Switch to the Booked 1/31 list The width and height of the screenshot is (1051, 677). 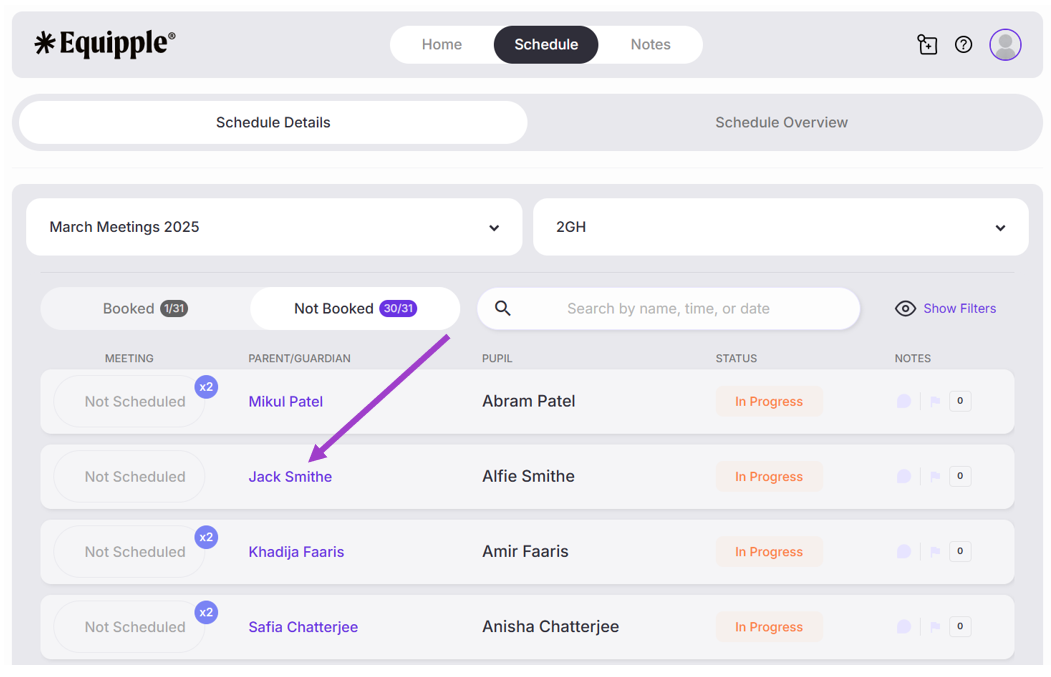[x=145, y=309]
